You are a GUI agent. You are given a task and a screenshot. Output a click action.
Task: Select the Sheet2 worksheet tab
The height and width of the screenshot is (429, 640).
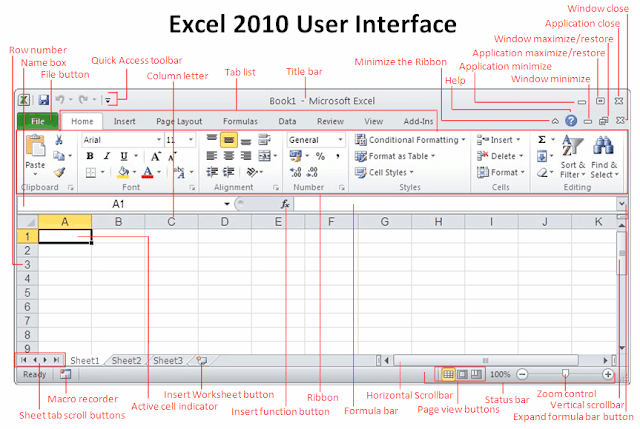coord(127,360)
